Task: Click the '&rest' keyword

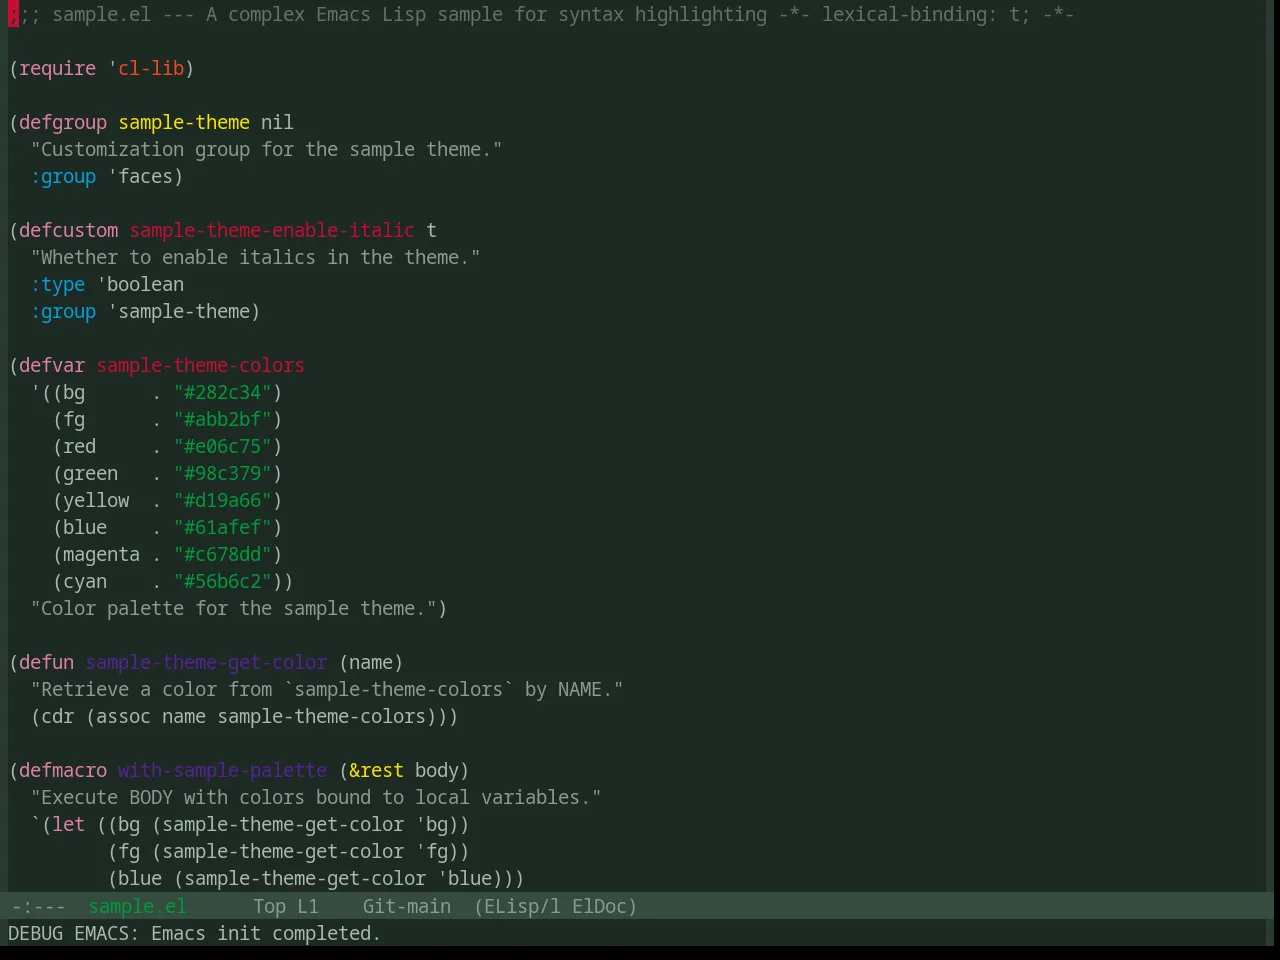Action: (x=377, y=770)
